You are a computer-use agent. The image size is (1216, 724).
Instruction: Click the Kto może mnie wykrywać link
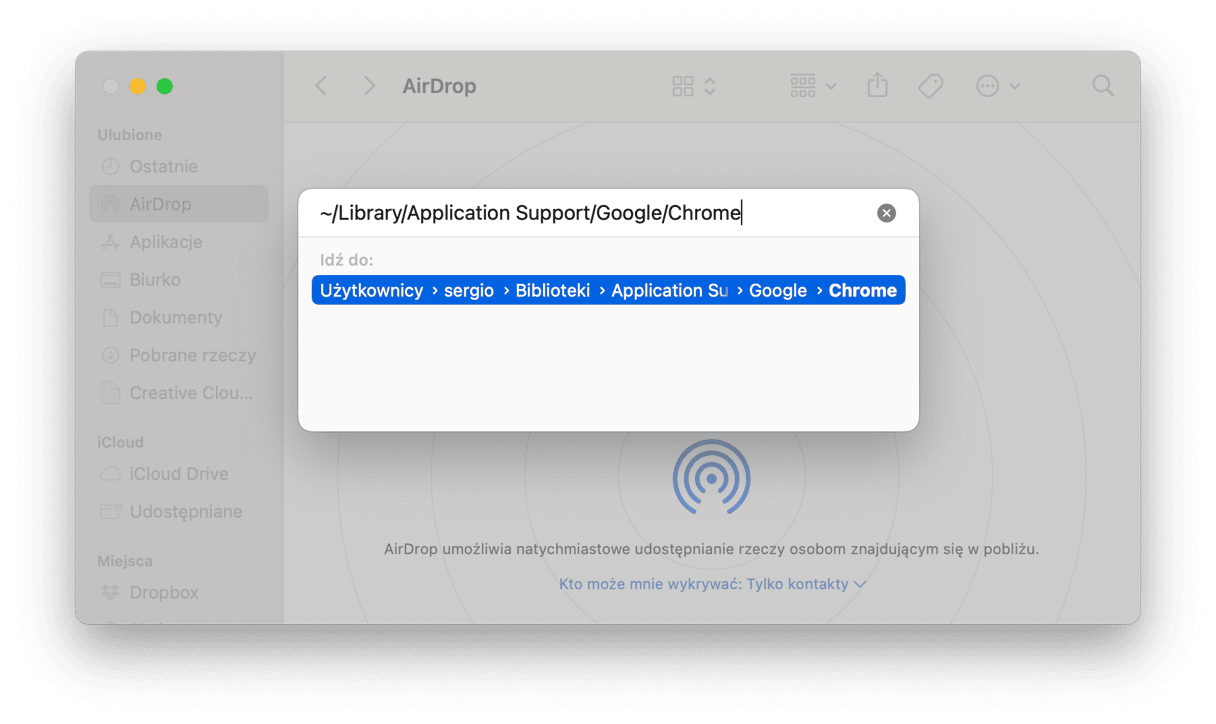click(x=712, y=584)
